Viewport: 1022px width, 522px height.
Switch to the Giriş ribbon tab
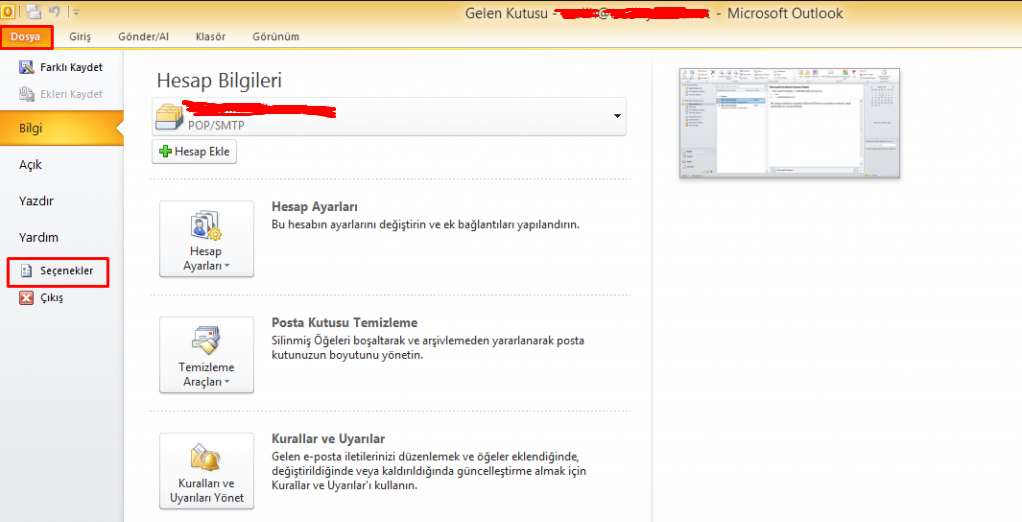point(80,36)
